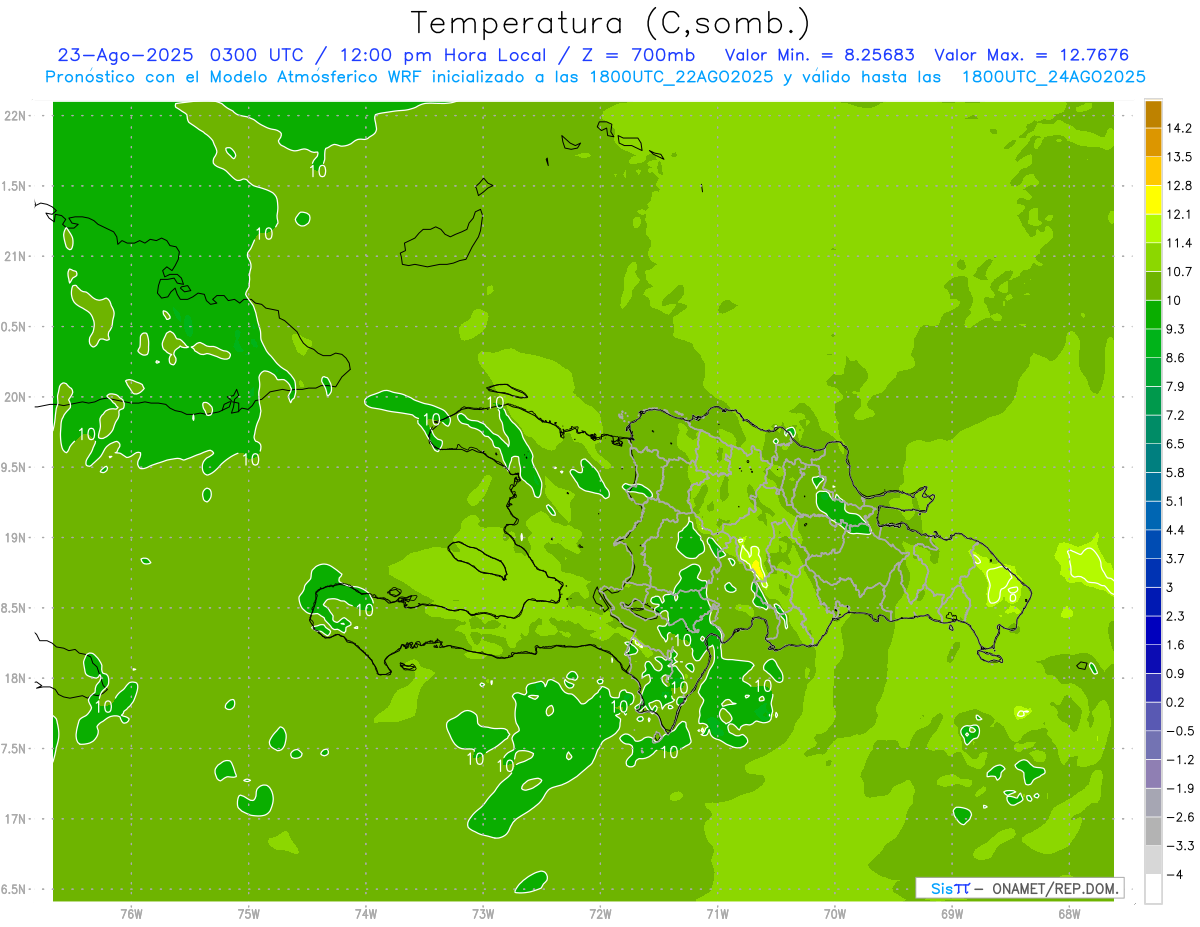Click the colorbar label '10.7'
Screen dimensions: 1200x927
(1180, 272)
